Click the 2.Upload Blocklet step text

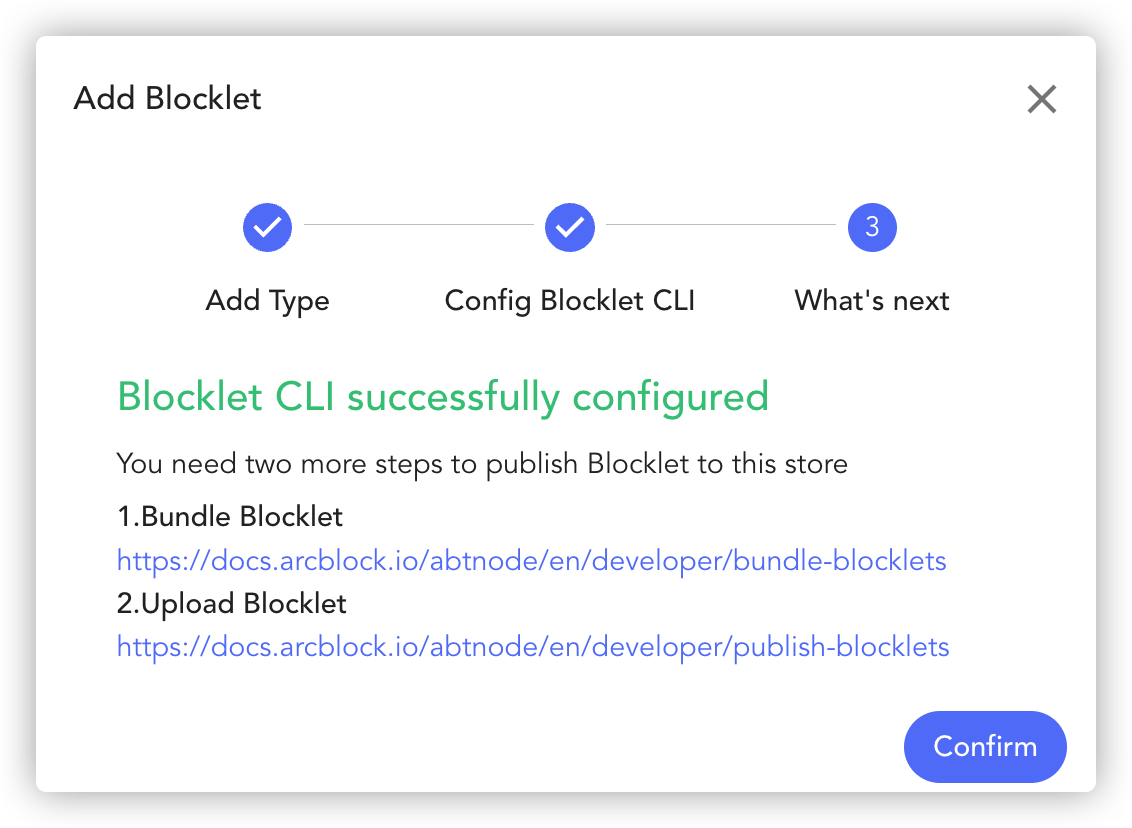point(232,604)
